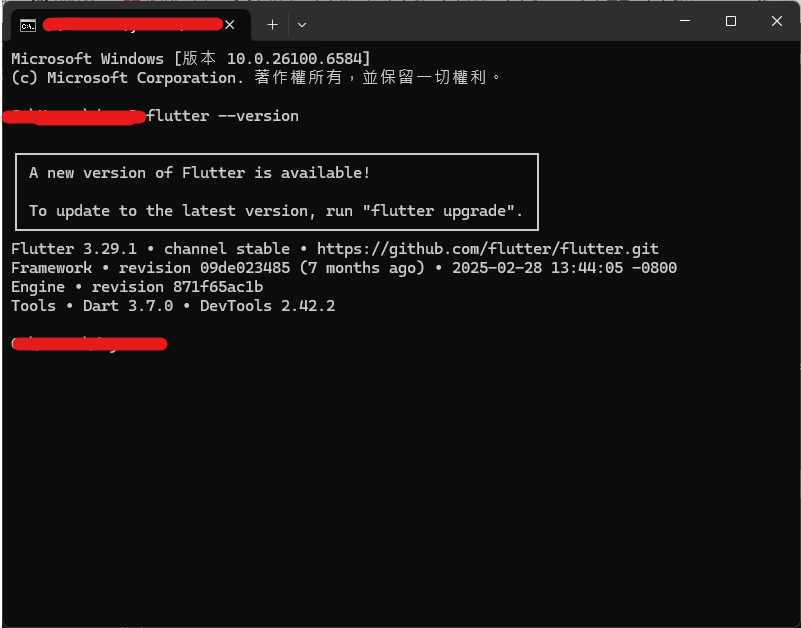Open the github.com/flutter/flutter.git URL

click(488, 249)
